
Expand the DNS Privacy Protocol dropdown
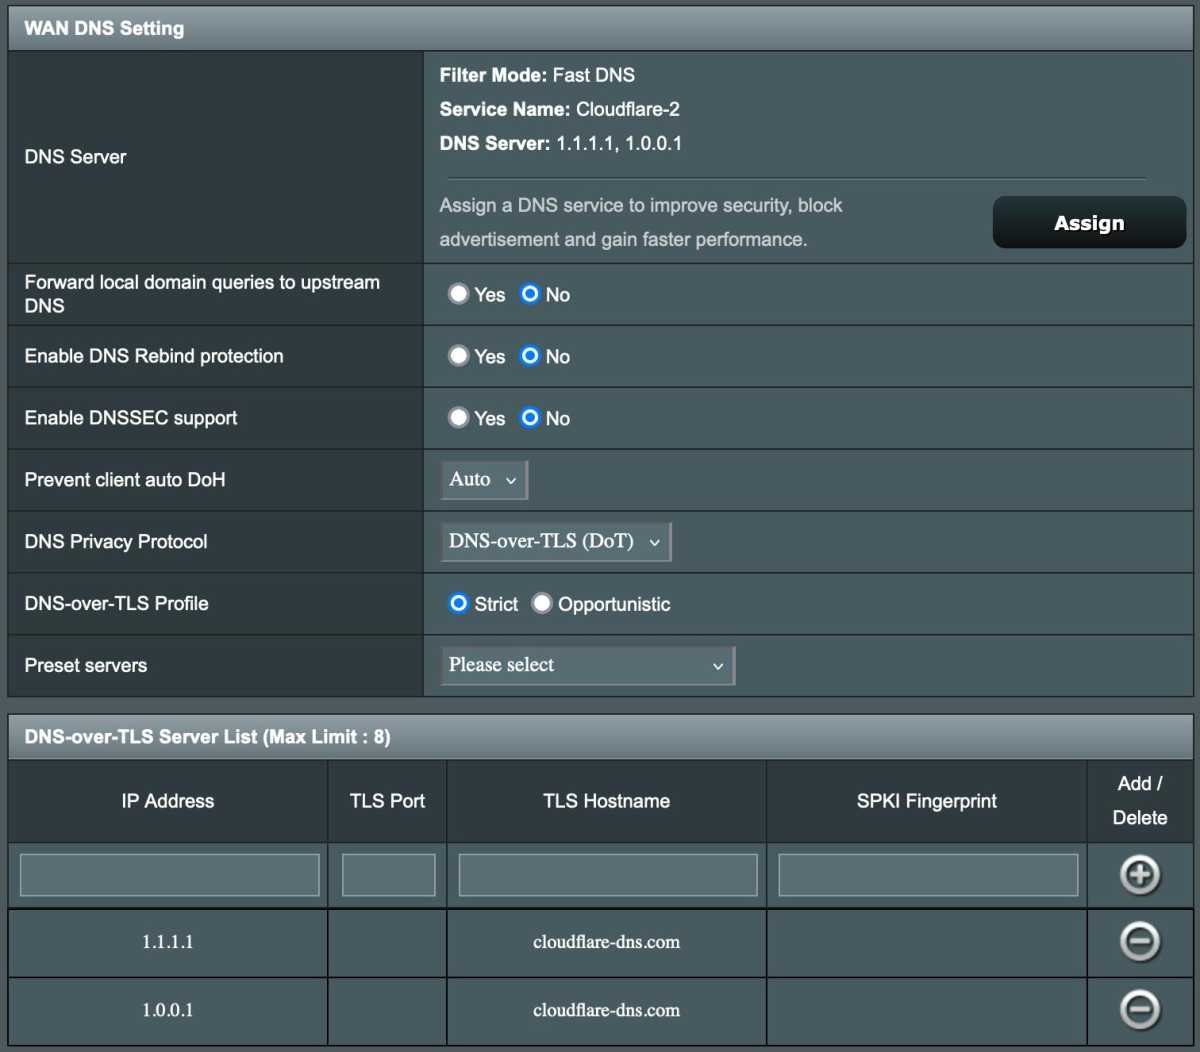(x=556, y=541)
